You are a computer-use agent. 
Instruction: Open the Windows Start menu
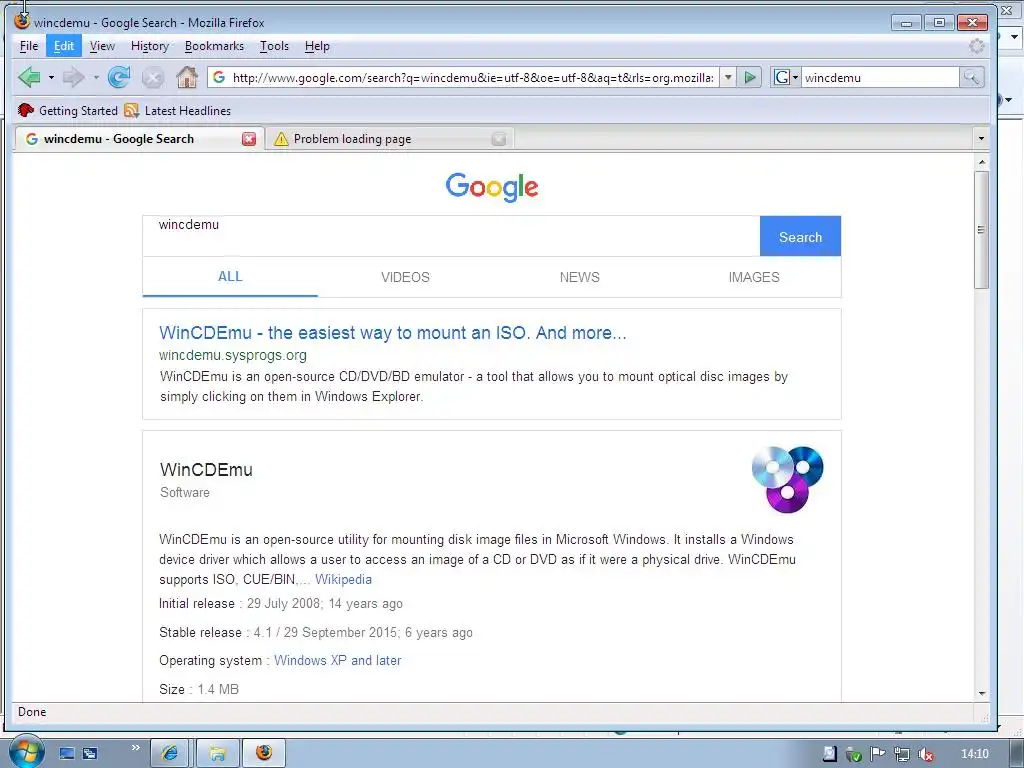coord(26,752)
